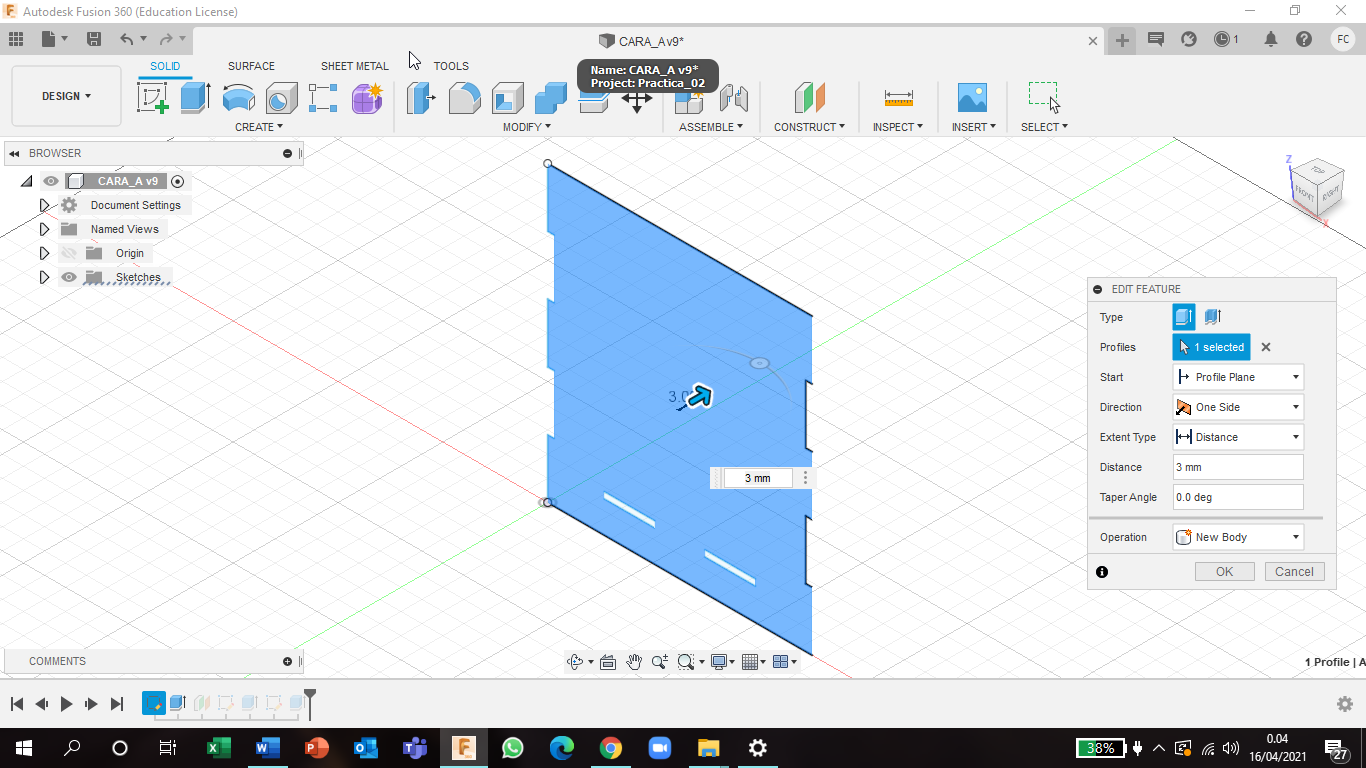The width and height of the screenshot is (1366, 768).
Task: Open the Extent Type dropdown
Action: [1238, 437]
